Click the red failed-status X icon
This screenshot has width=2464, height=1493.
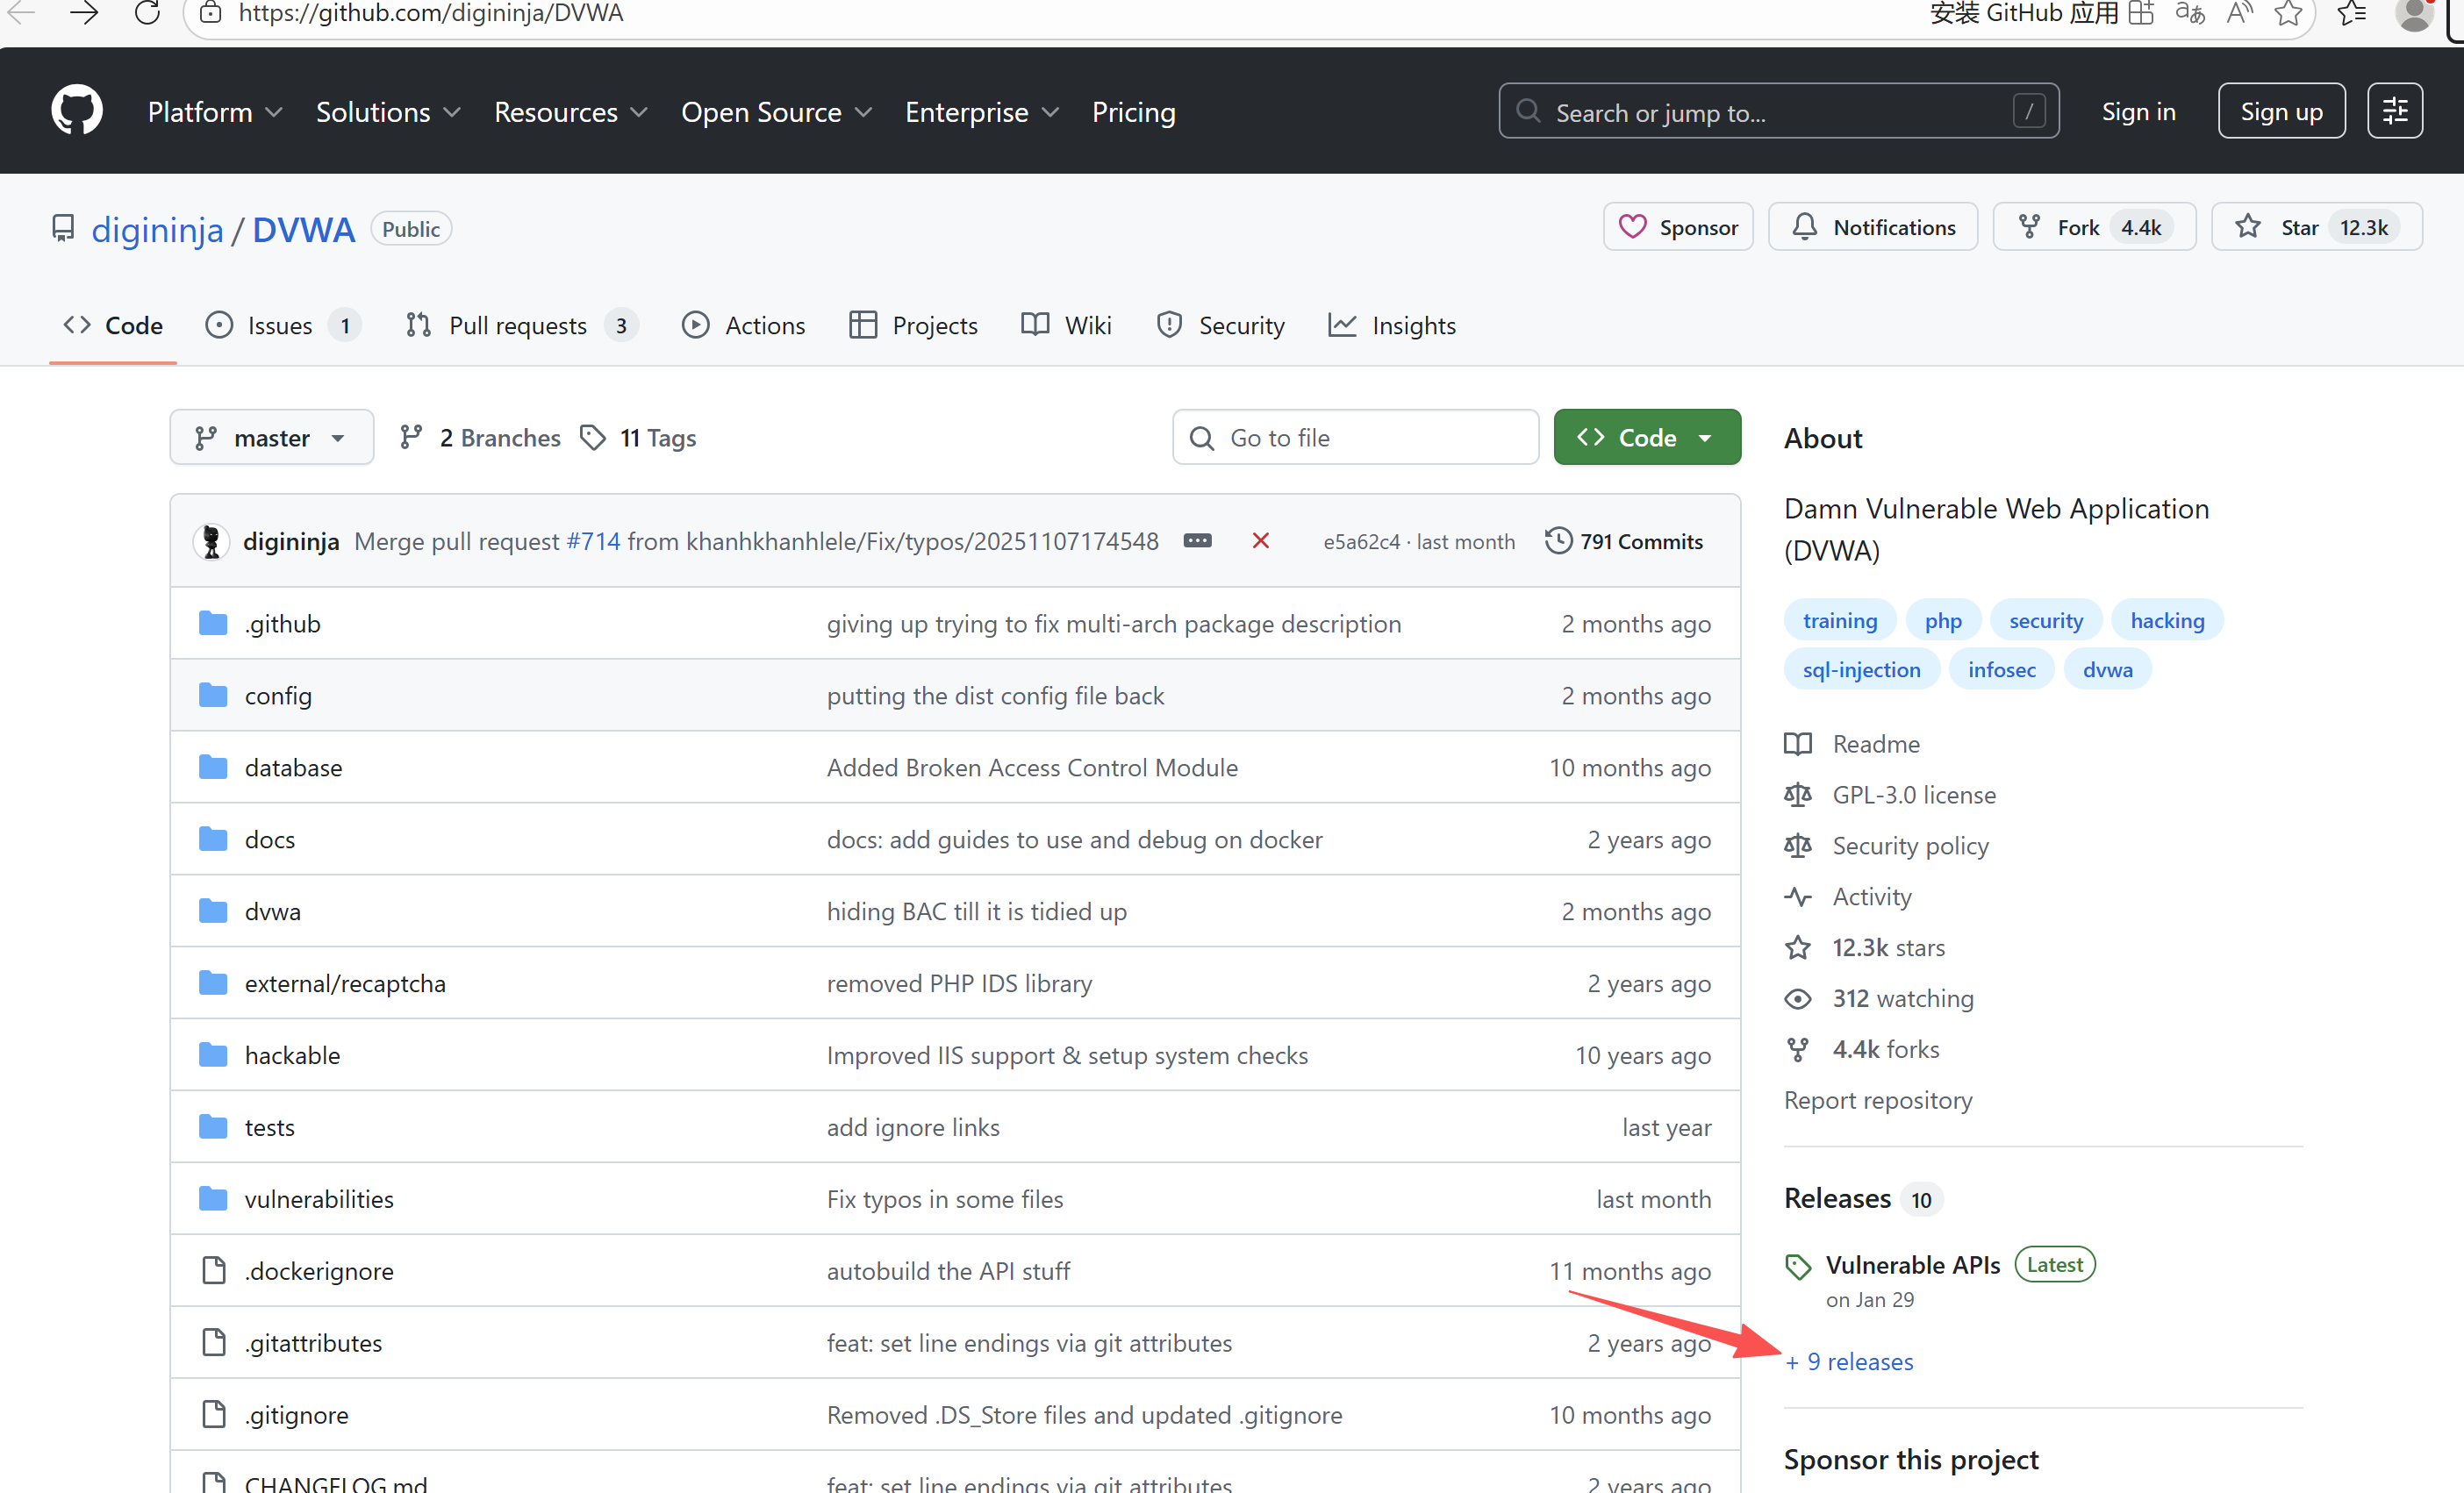[x=1260, y=541]
